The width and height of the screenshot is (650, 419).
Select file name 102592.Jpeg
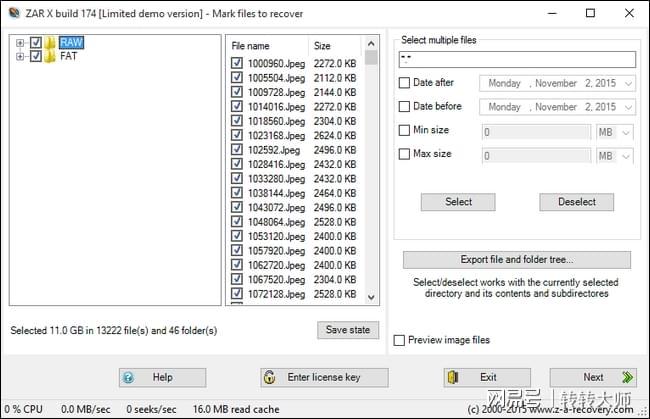(274, 150)
